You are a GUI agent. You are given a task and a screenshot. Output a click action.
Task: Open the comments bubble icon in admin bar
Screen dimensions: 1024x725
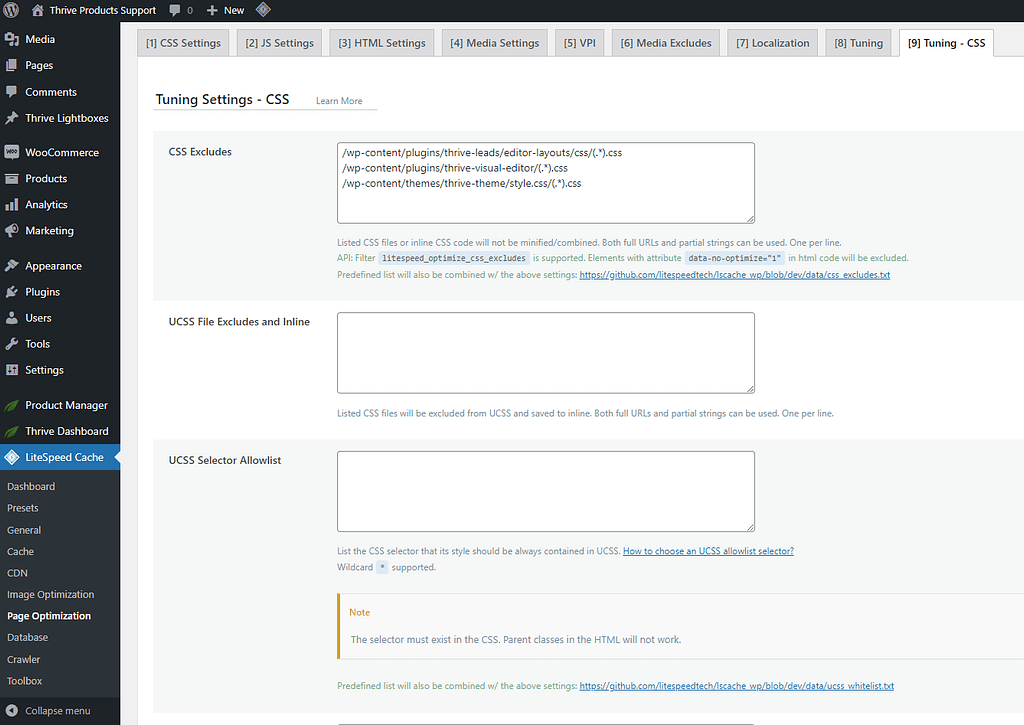[x=174, y=10]
